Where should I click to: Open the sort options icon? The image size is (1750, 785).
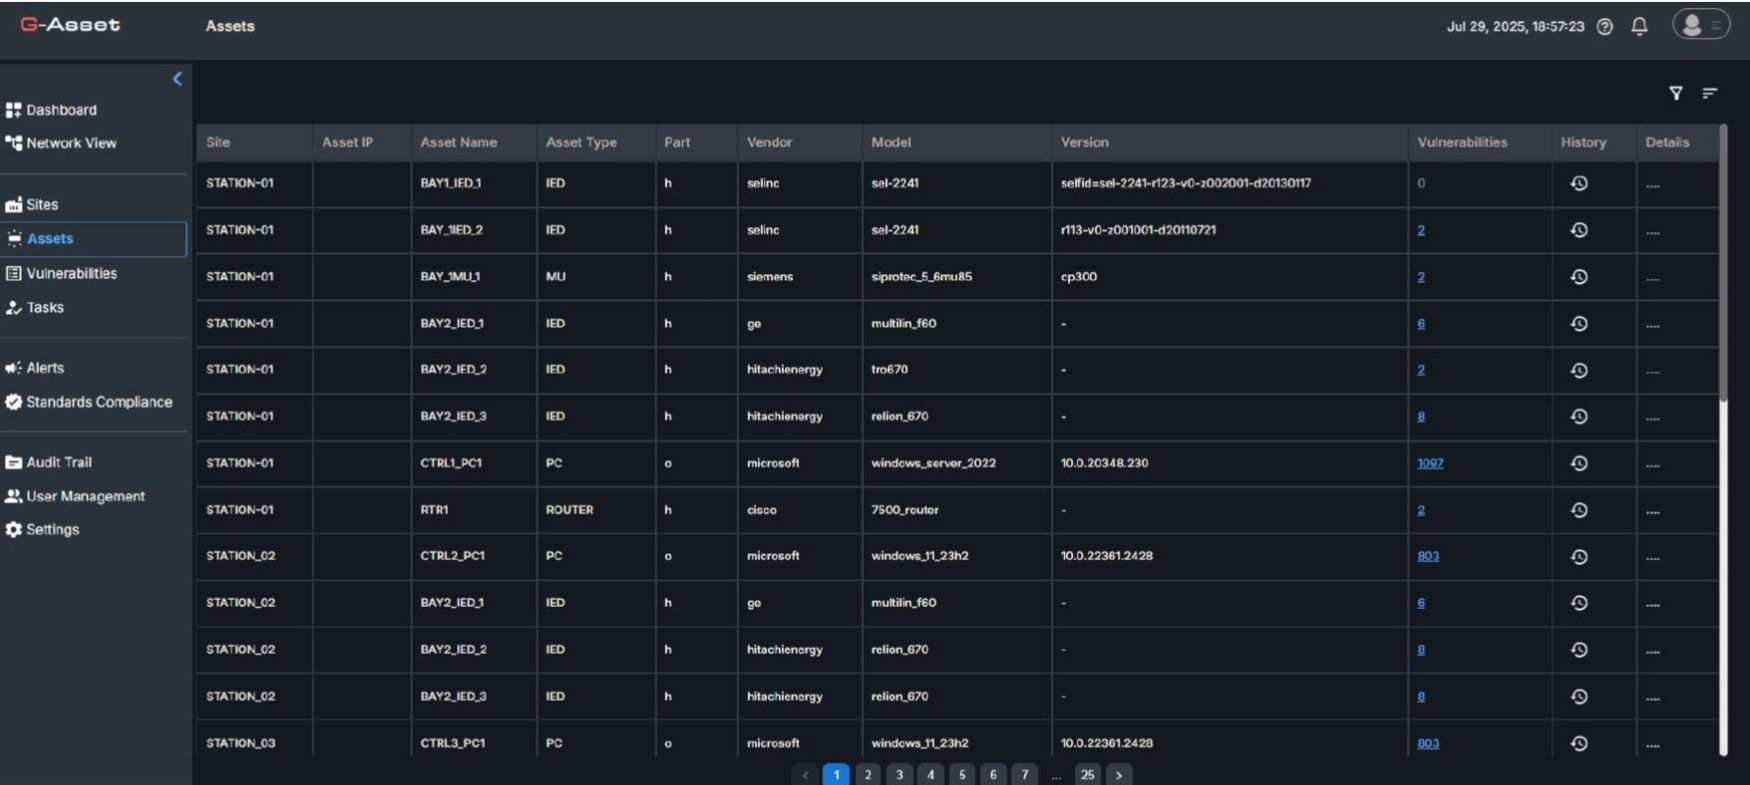pyautogui.click(x=1710, y=93)
